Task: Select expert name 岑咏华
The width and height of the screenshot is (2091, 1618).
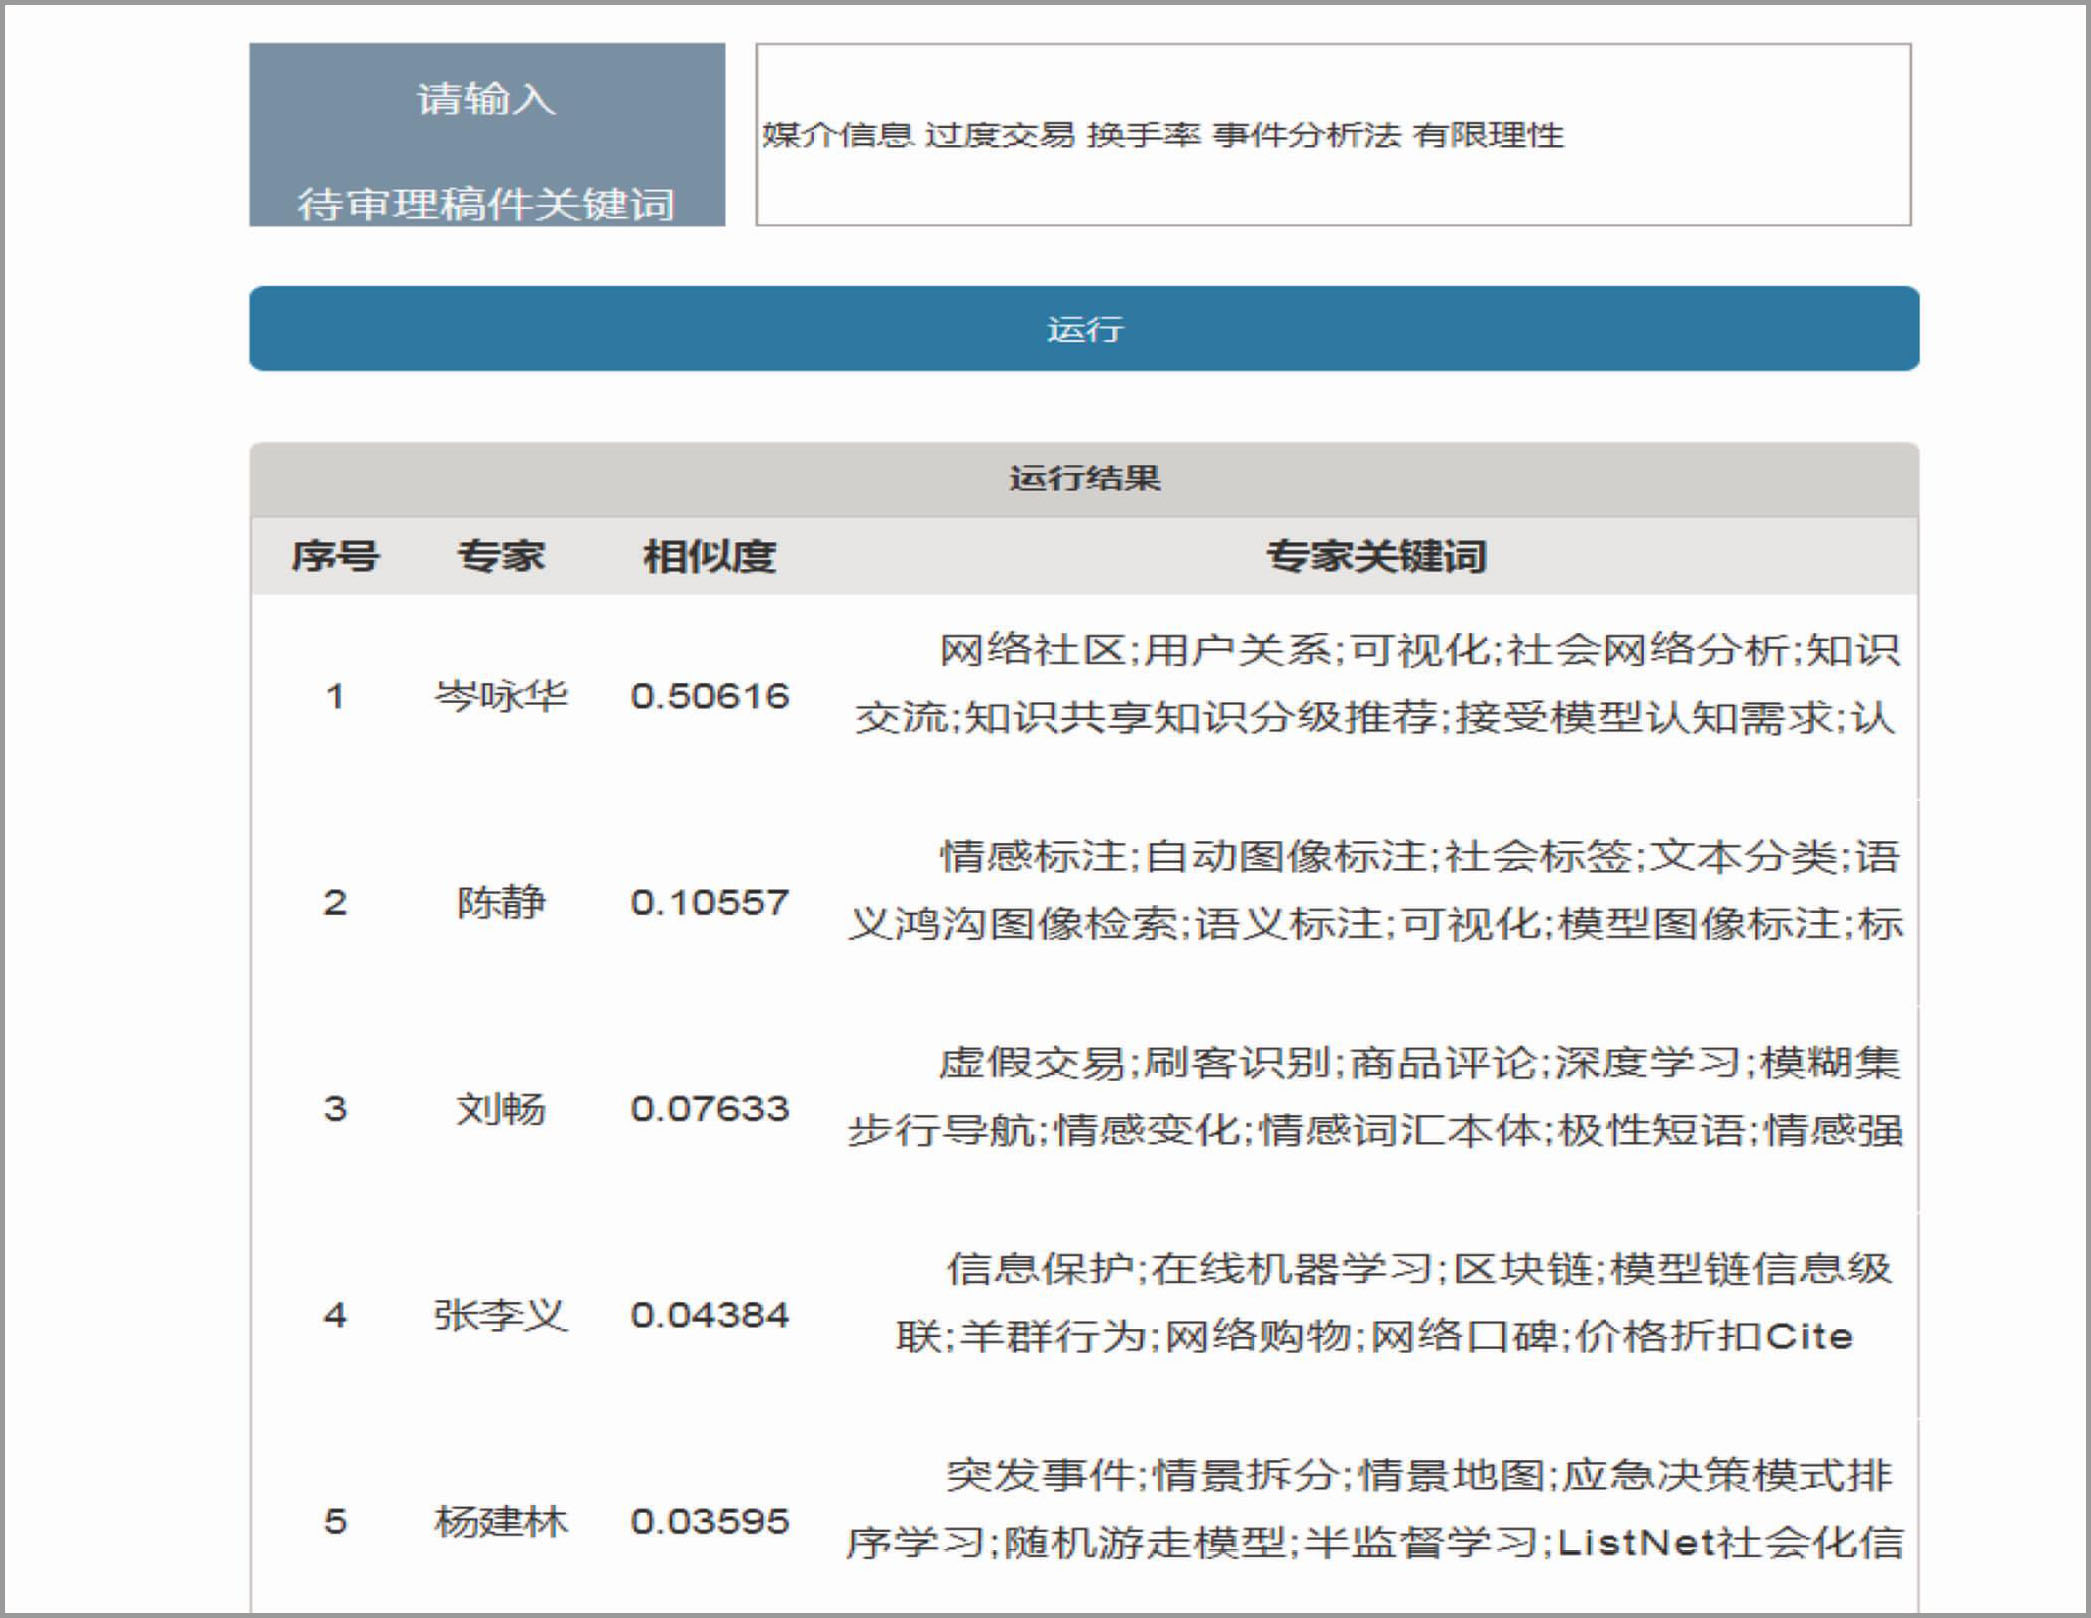Action: [x=501, y=696]
